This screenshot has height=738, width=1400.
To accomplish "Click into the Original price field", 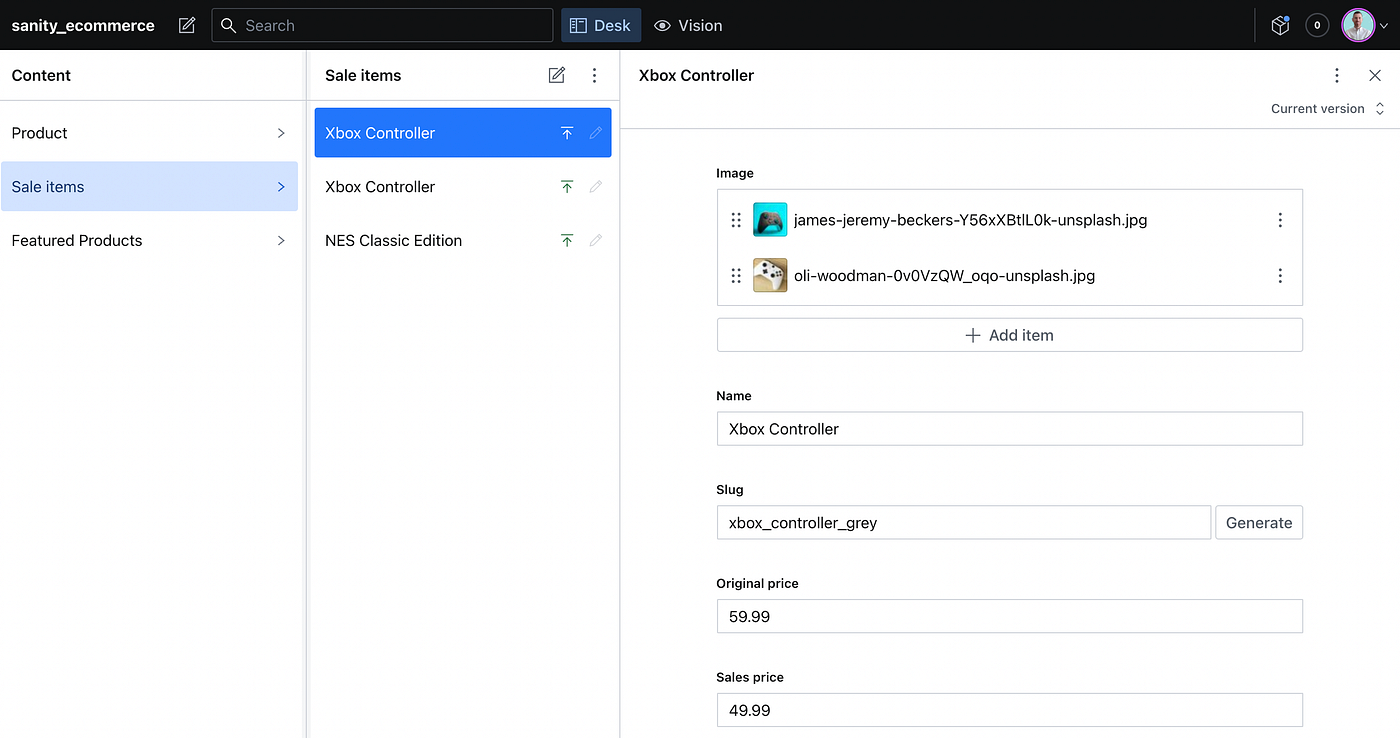I will pos(1009,616).
